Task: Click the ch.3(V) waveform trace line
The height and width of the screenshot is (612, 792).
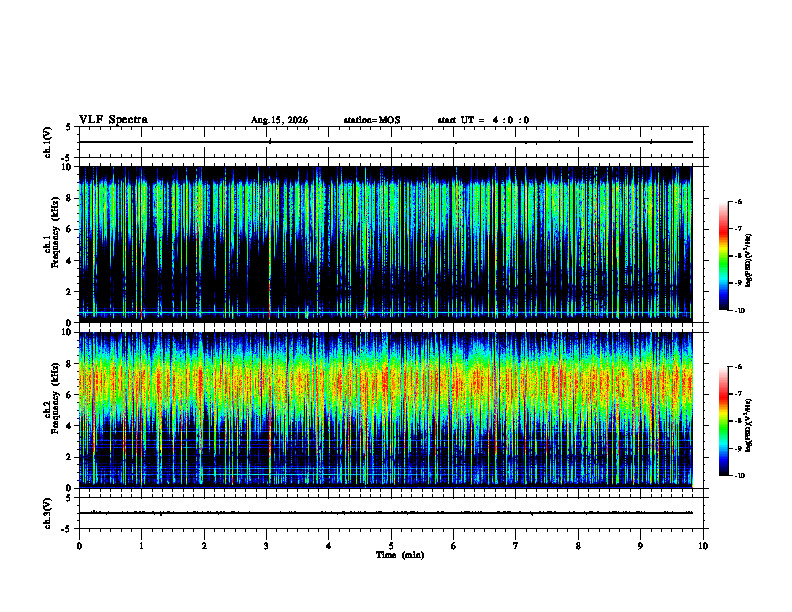Action: pos(385,513)
